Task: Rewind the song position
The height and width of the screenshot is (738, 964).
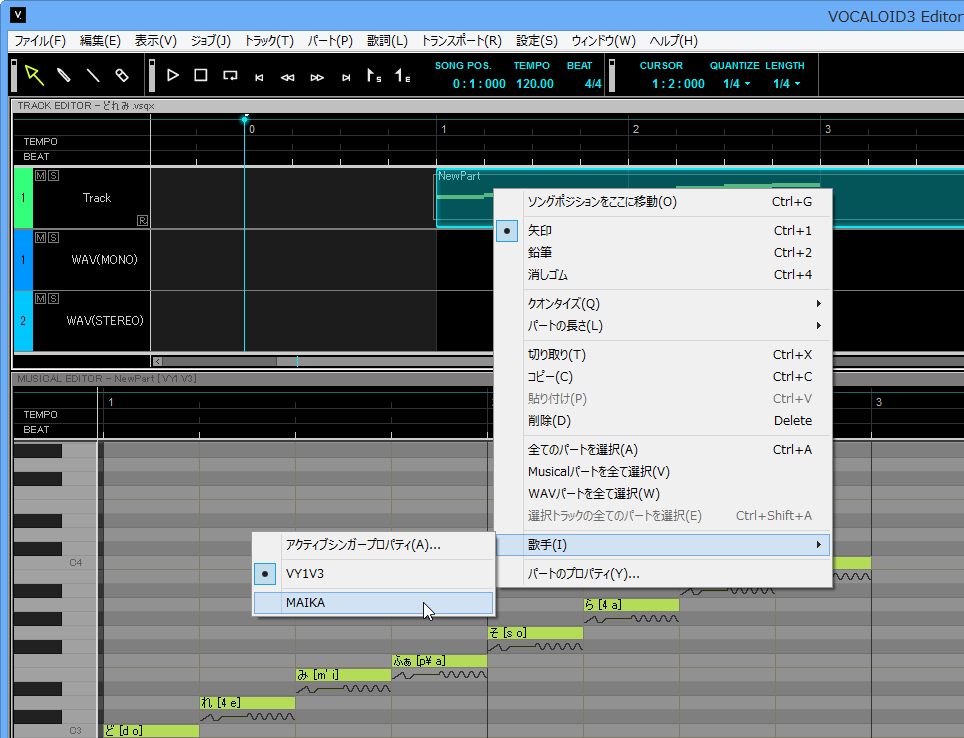Action: 287,77
